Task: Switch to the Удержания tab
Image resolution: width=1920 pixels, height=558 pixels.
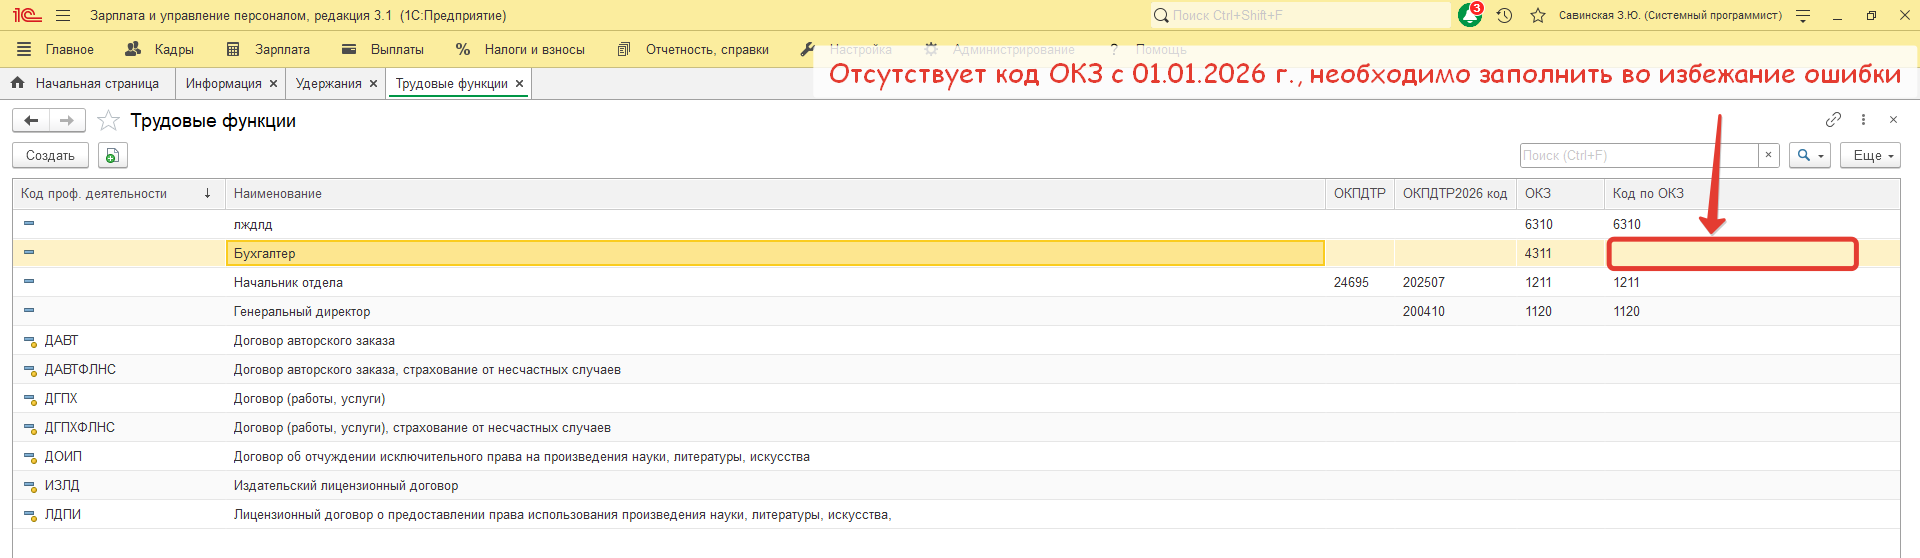Action: (328, 84)
